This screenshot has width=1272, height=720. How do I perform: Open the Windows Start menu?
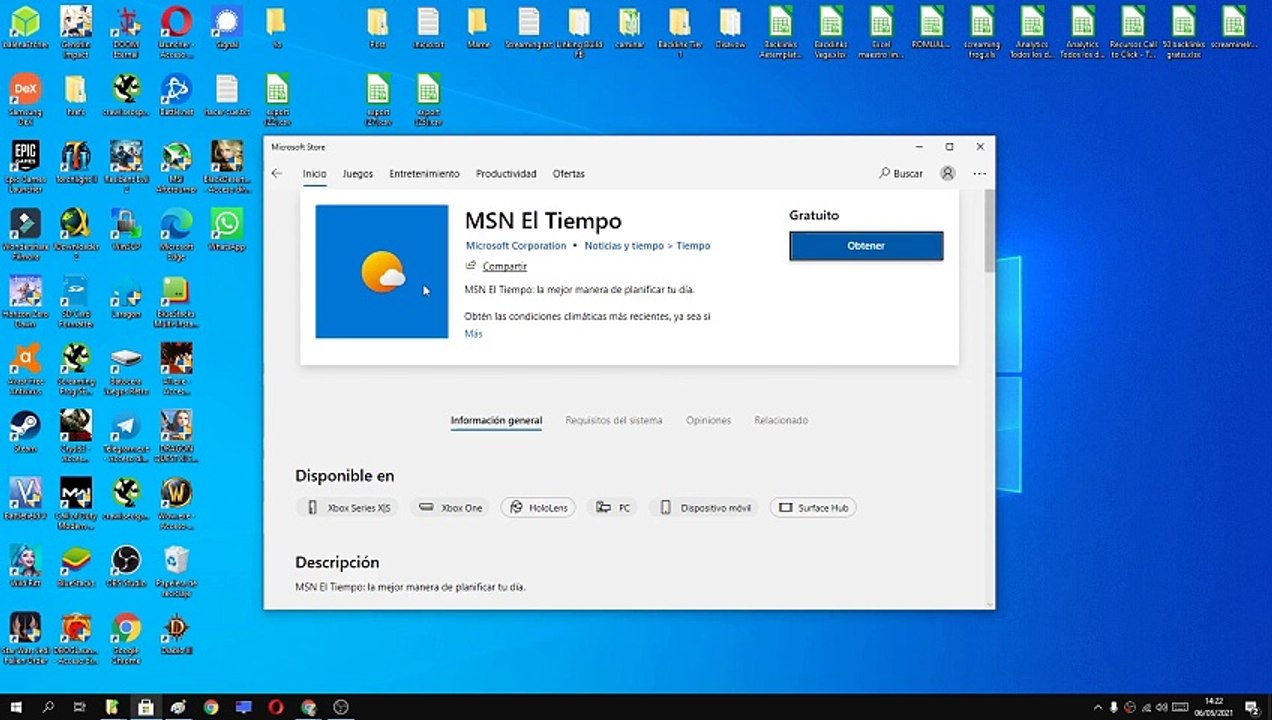[x=16, y=707]
